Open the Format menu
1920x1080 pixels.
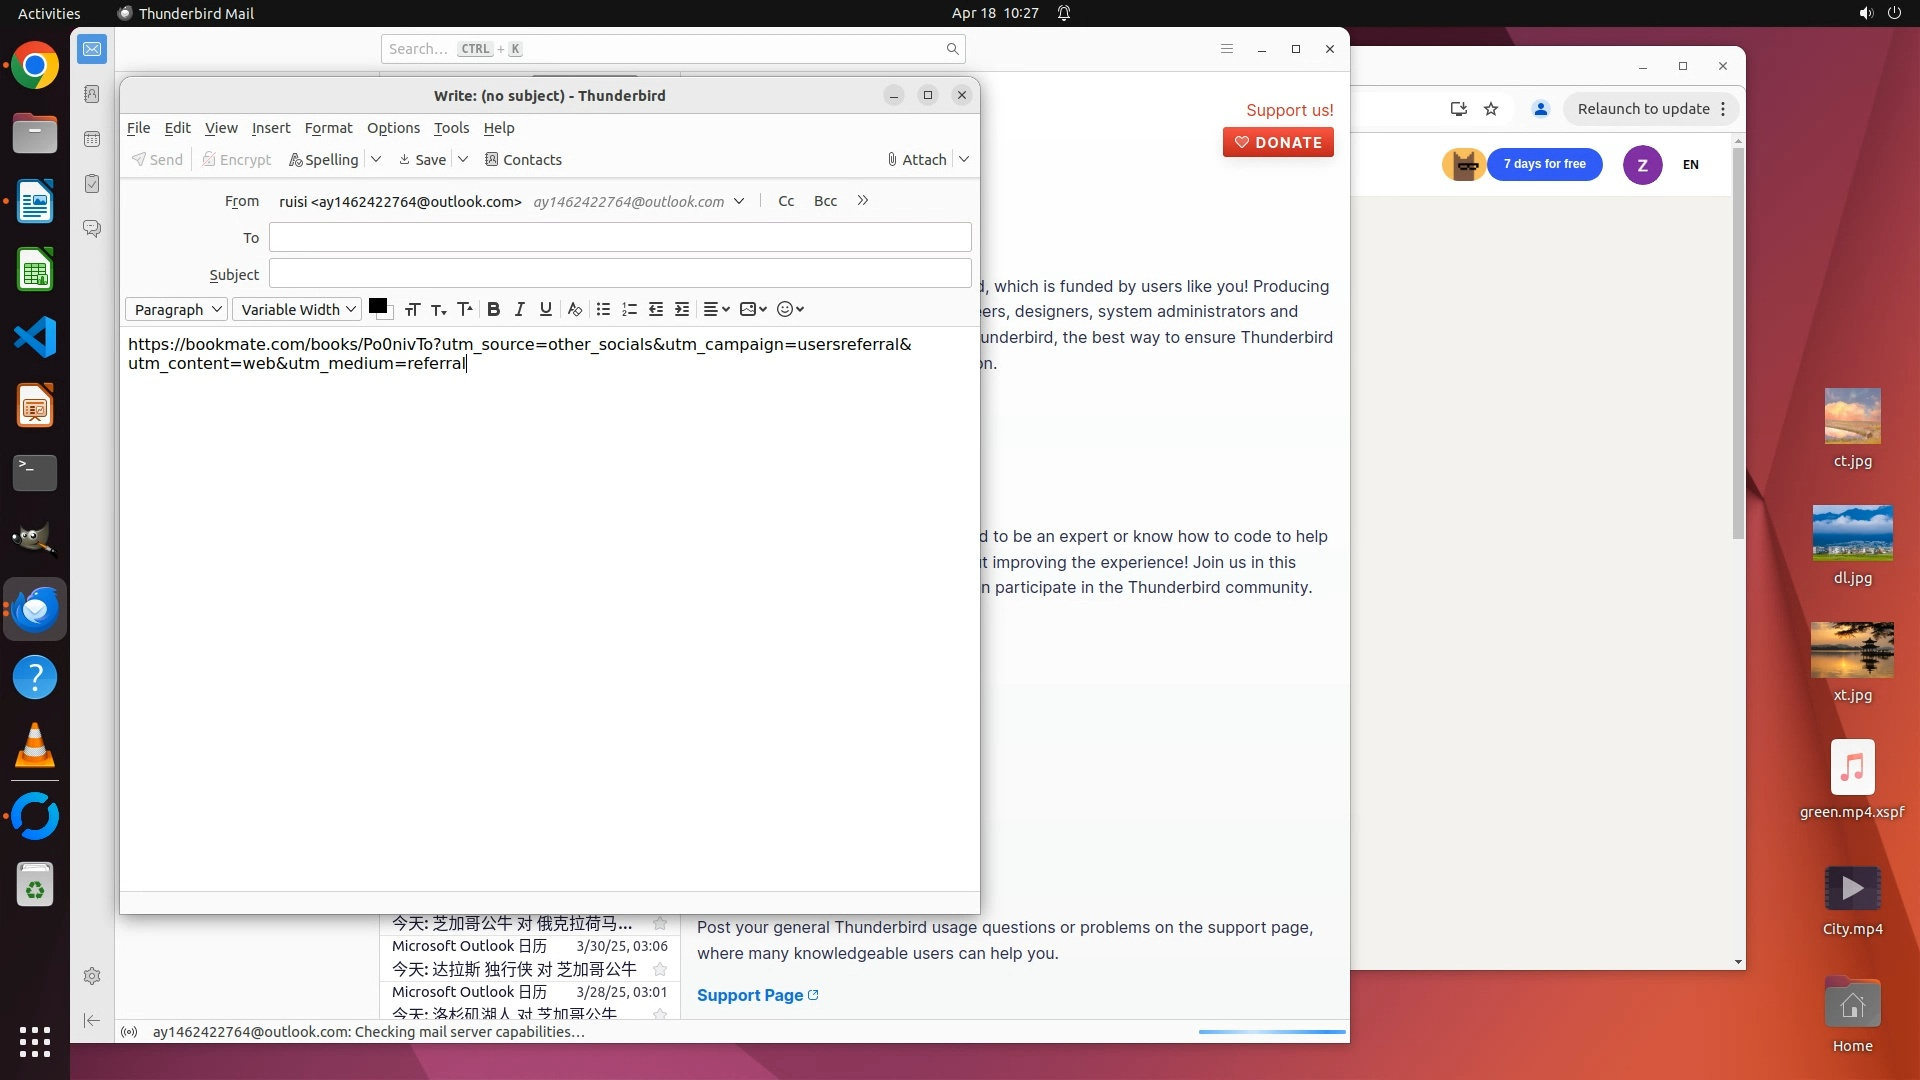coord(328,128)
